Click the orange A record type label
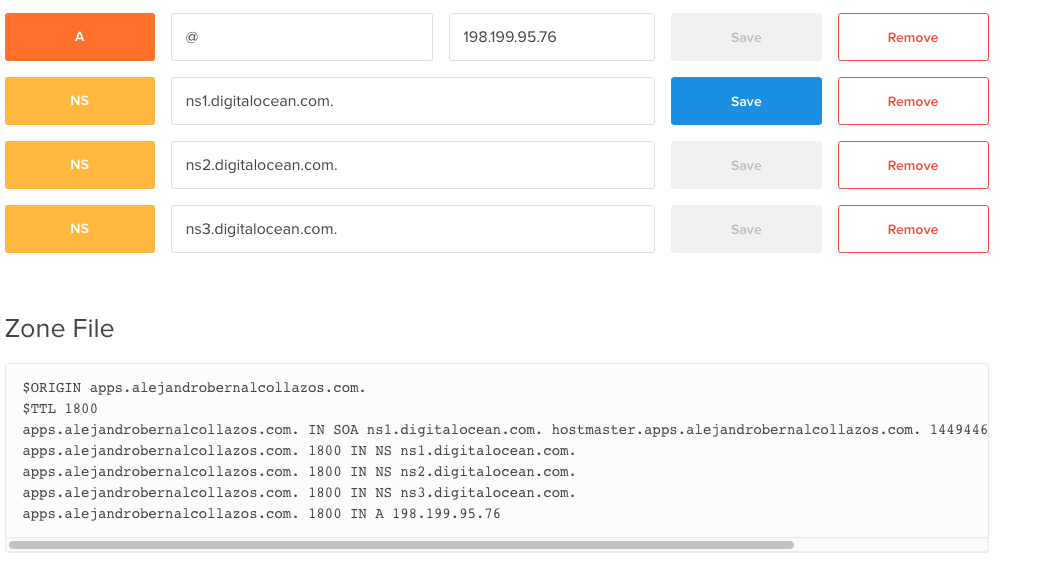 (x=80, y=37)
